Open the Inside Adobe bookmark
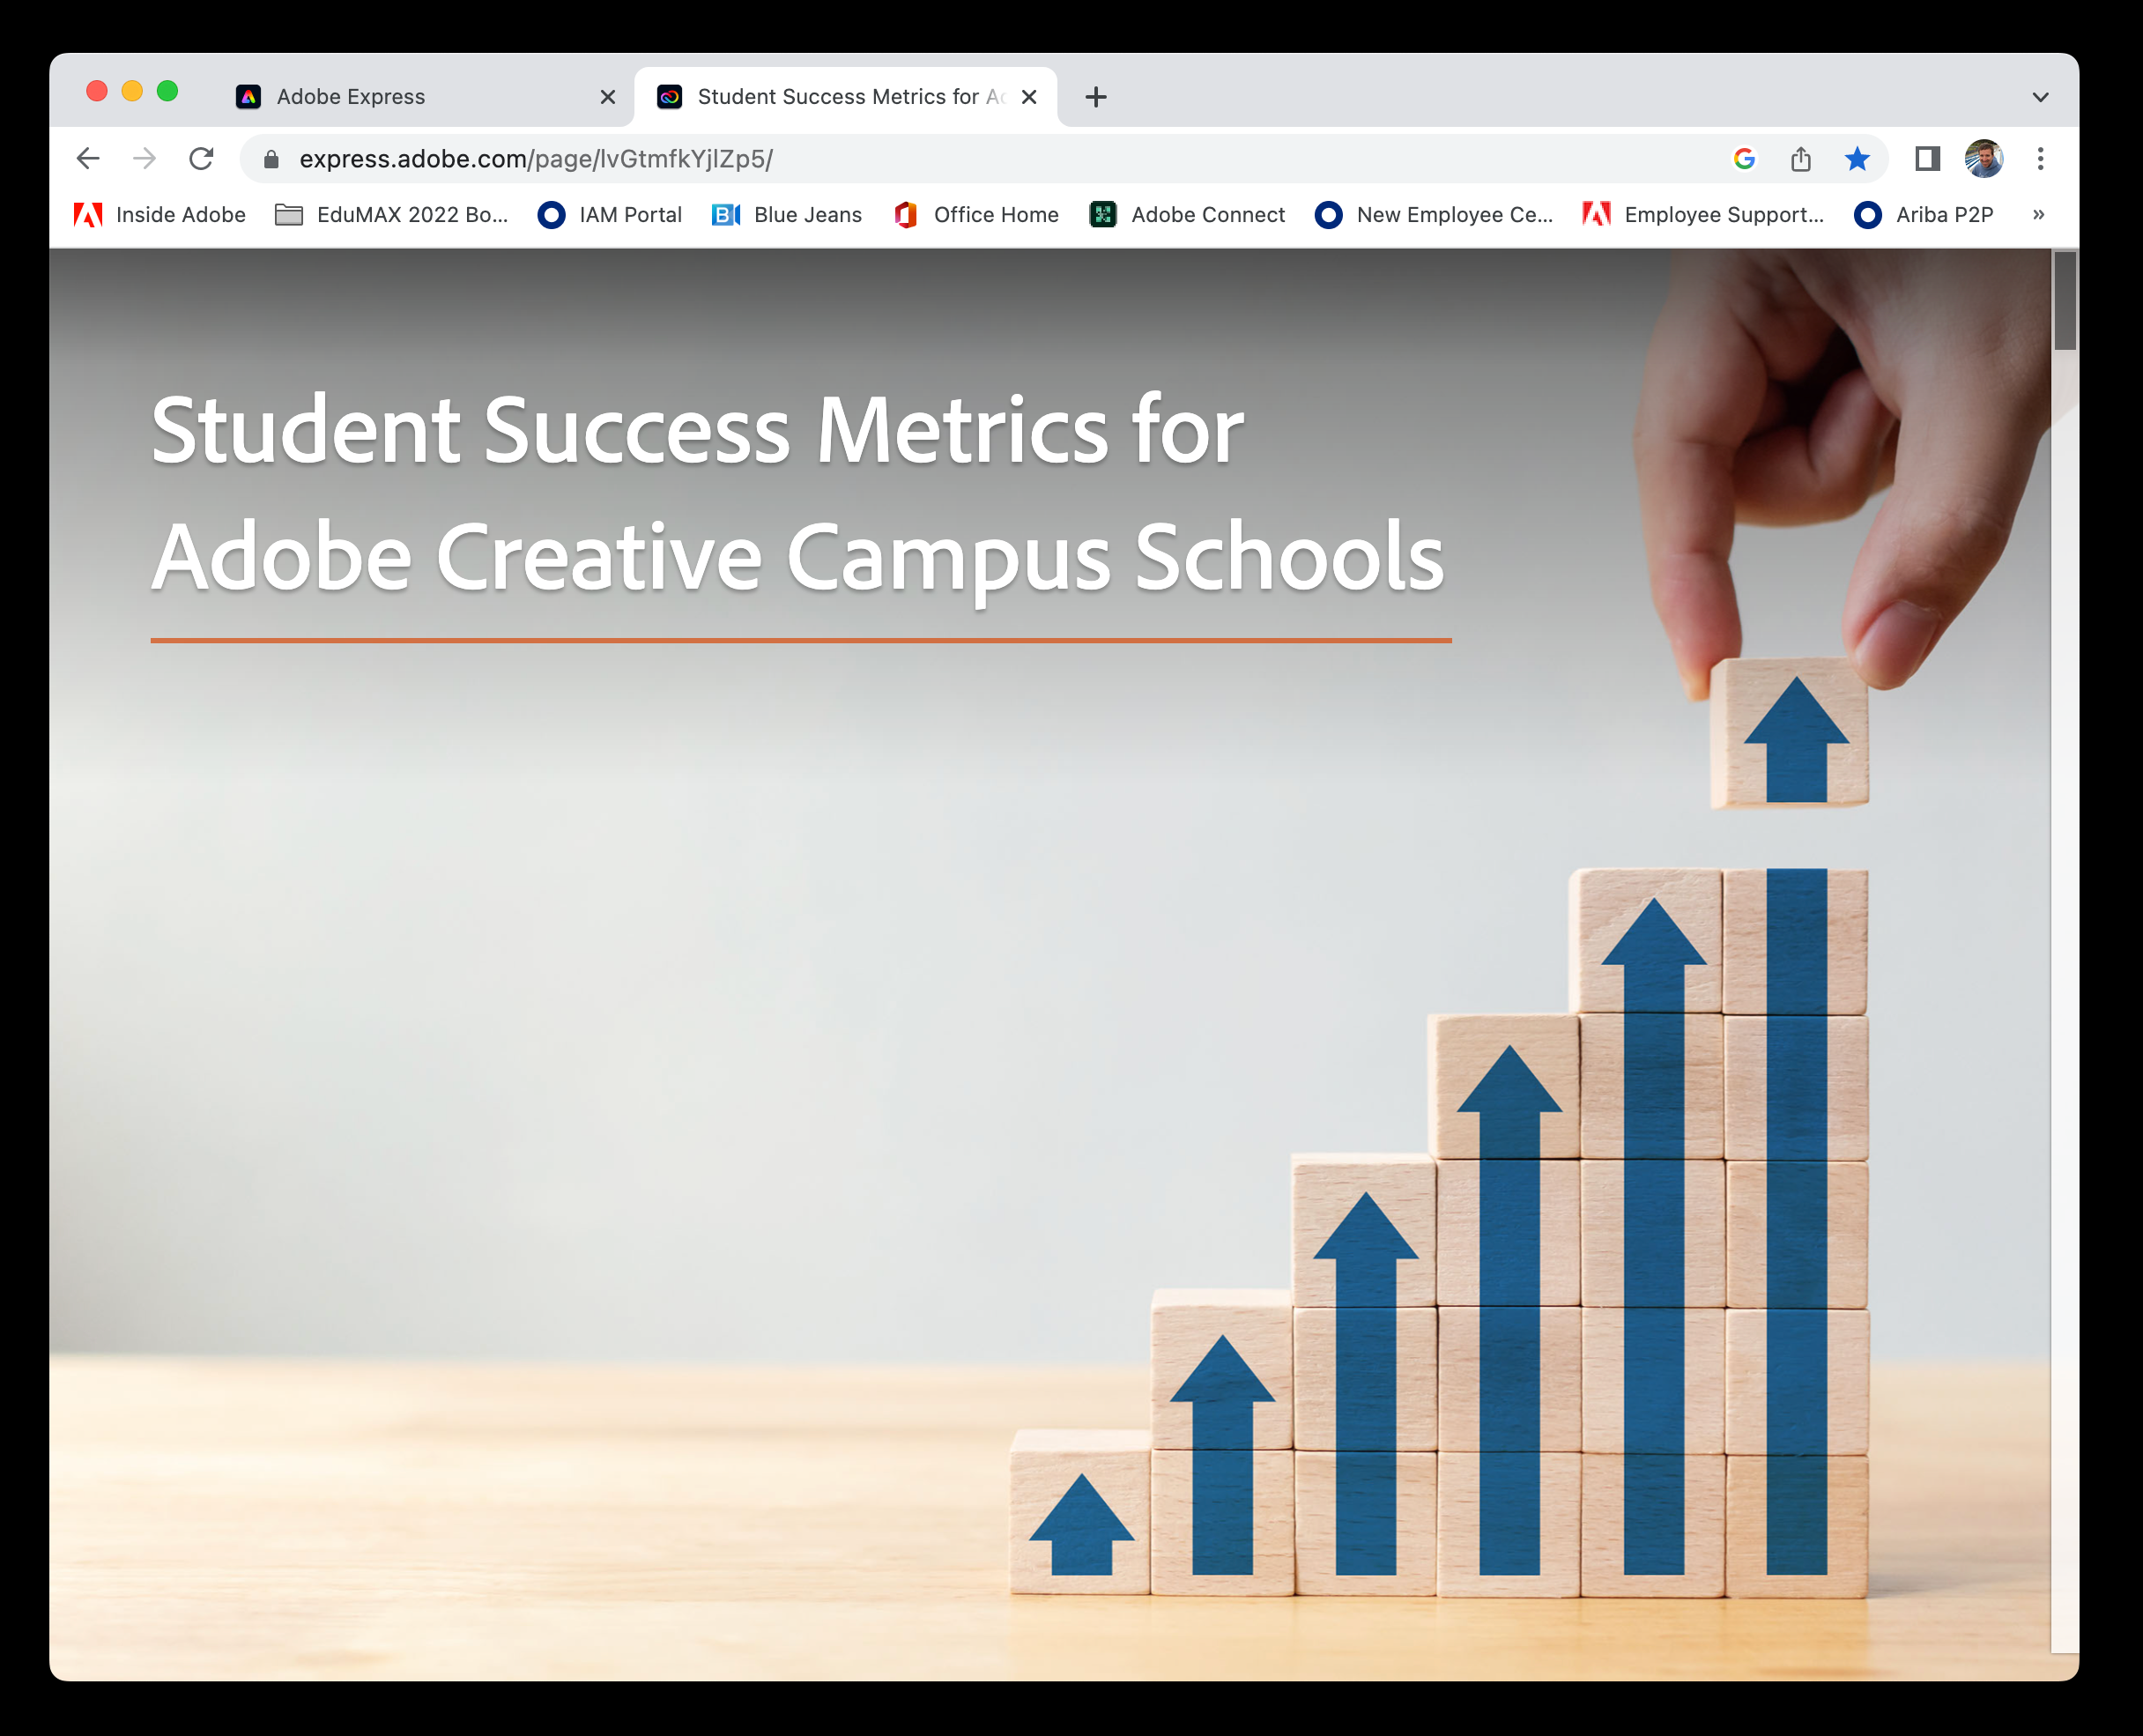Viewport: 2143px width, 1736px height. (x=160, y=214)
